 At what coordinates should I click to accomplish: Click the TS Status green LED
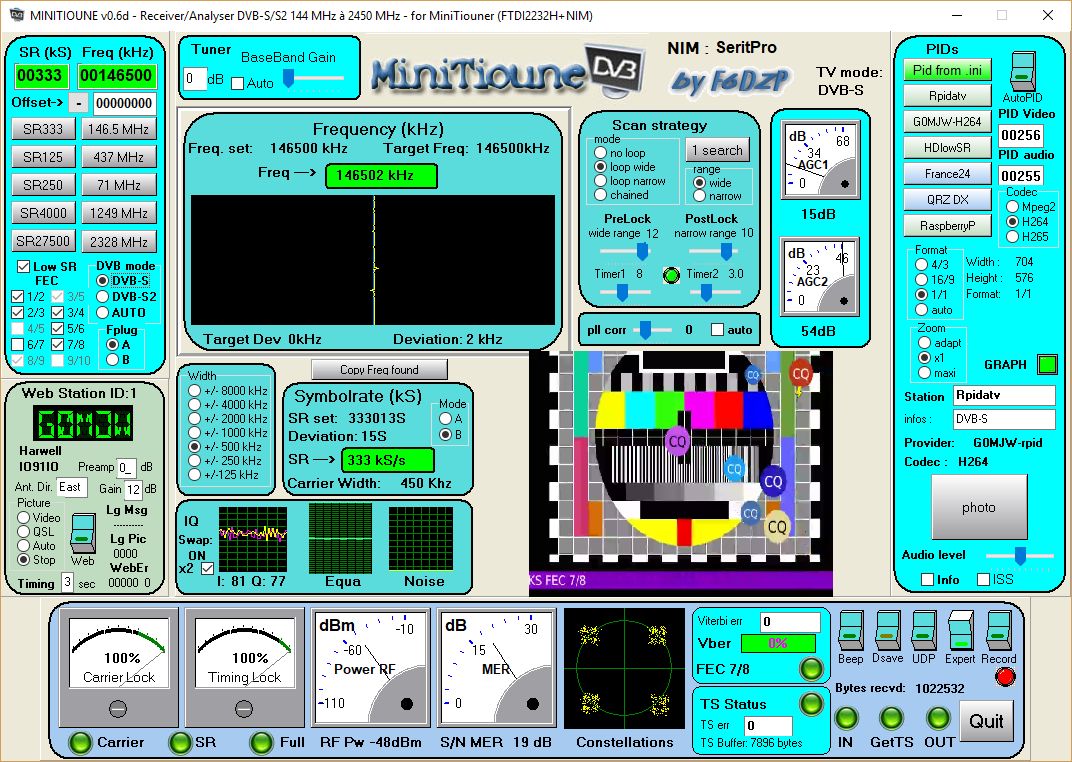812,703
